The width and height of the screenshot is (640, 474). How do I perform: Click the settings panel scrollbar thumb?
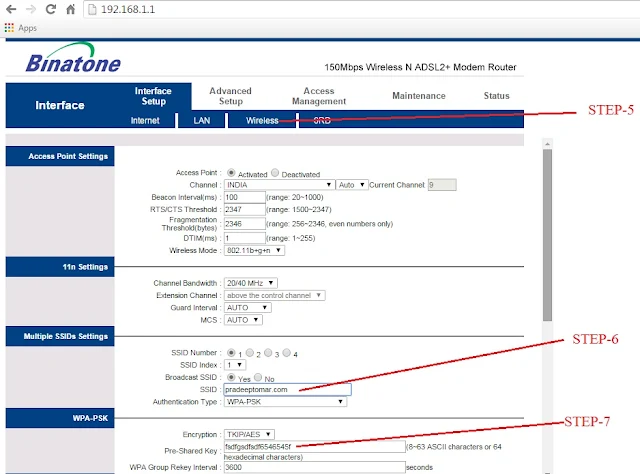pyautogui.click(x=547, y=235)
